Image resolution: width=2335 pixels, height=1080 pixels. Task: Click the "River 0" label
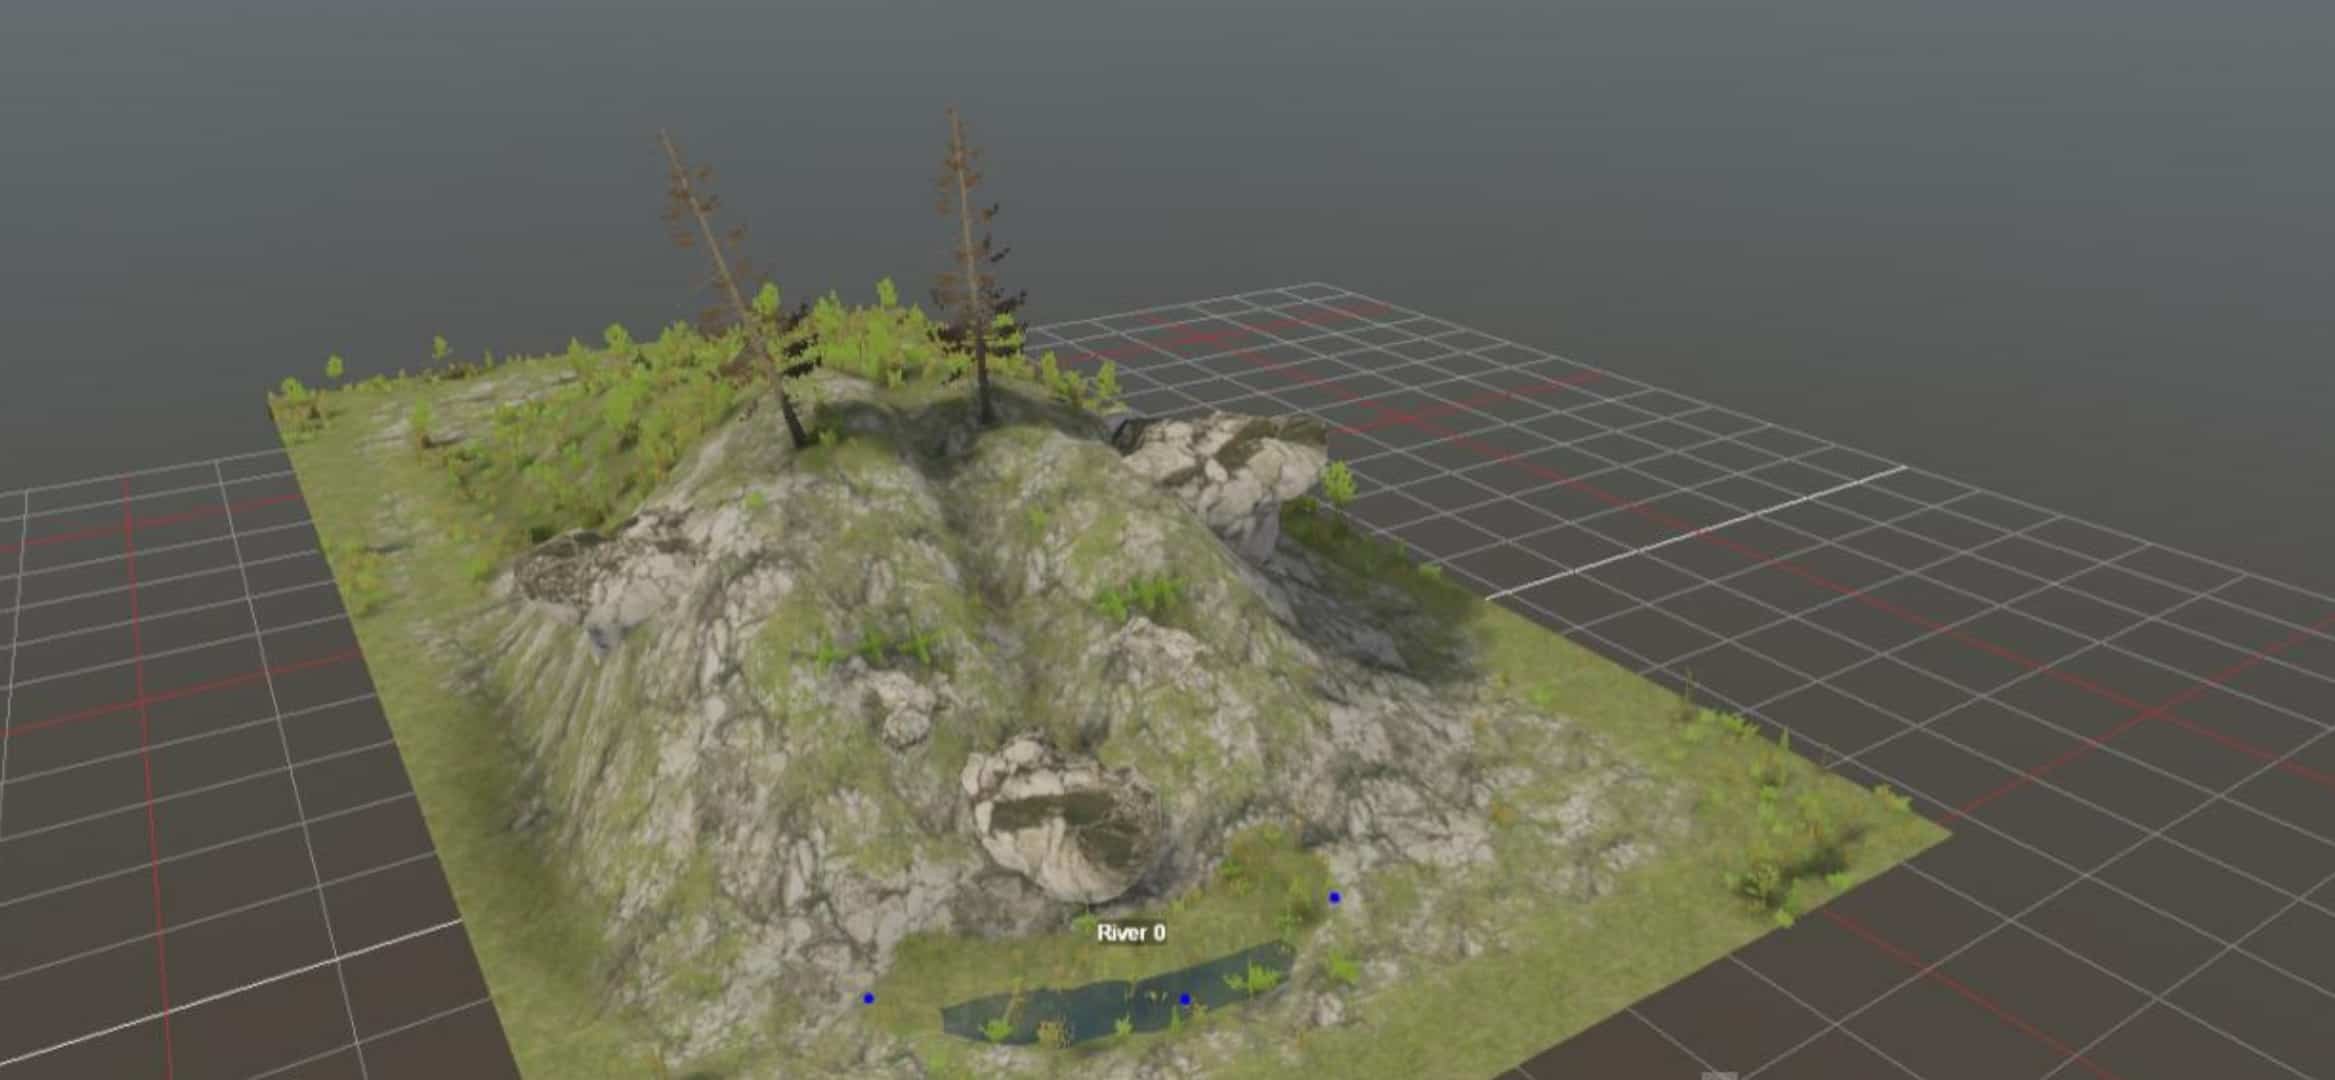coord(1130,933)
